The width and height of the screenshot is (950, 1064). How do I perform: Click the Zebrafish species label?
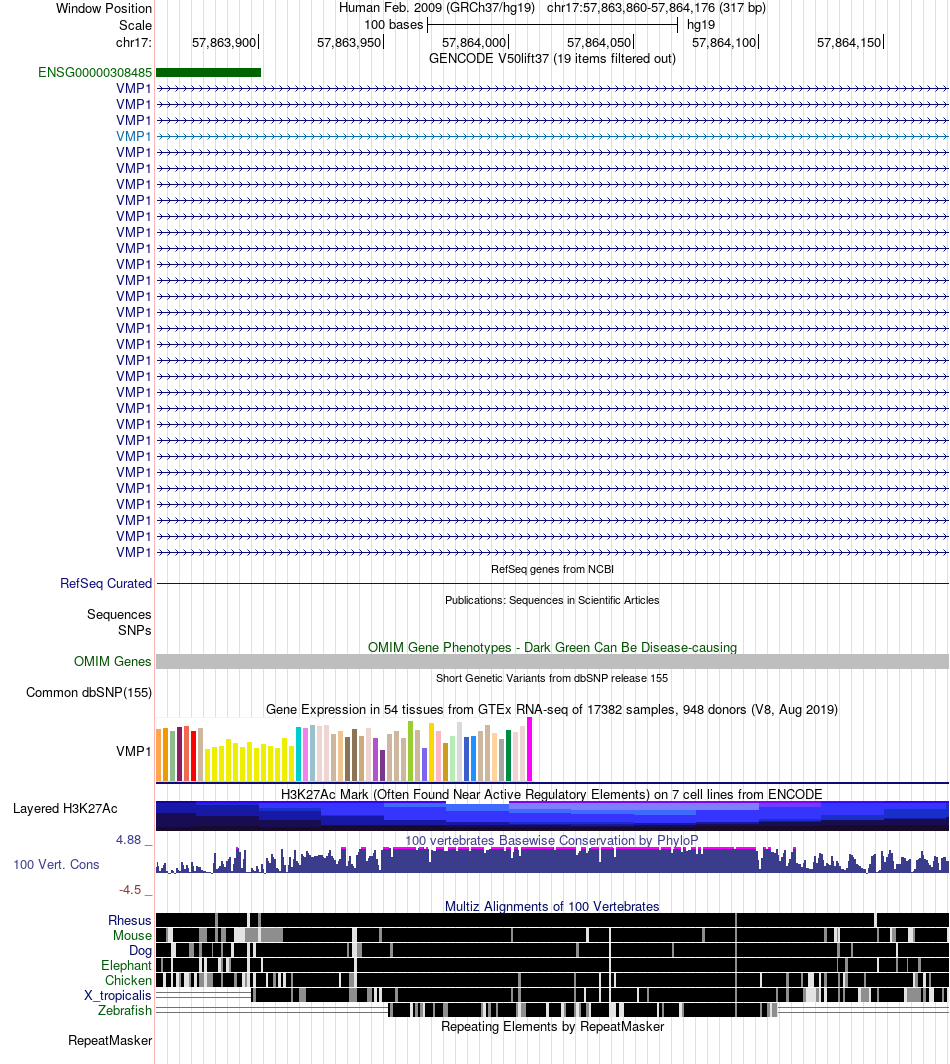(125, 1010)
